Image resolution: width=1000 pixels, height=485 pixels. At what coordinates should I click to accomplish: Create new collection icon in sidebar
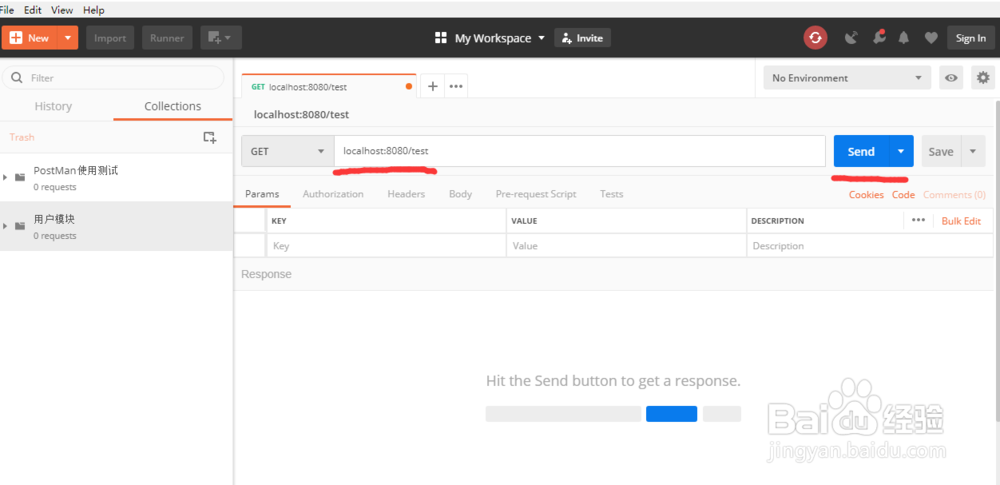click(210, 137)
